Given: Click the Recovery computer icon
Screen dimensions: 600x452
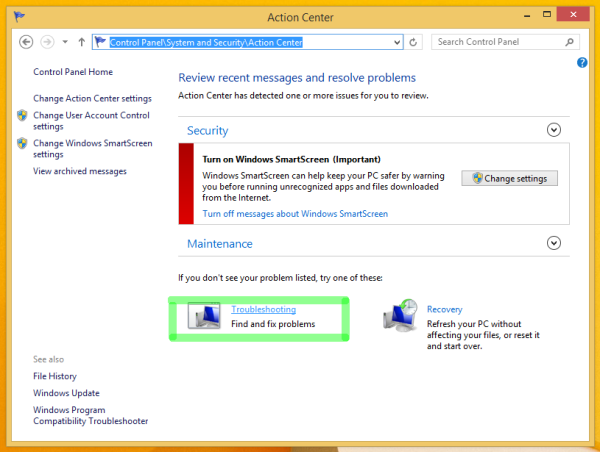Looking at the screenshot, I should coord(400,315).
